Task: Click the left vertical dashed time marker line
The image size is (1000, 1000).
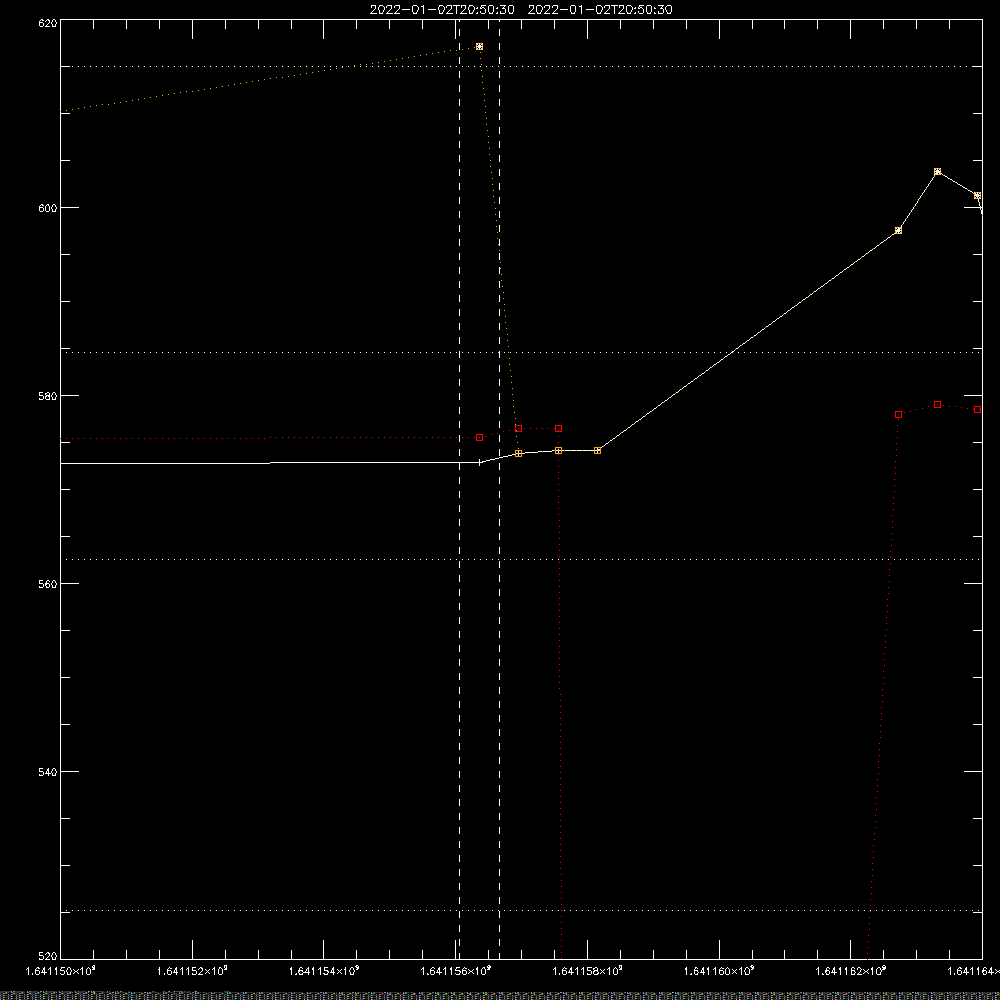Action: 460,489
